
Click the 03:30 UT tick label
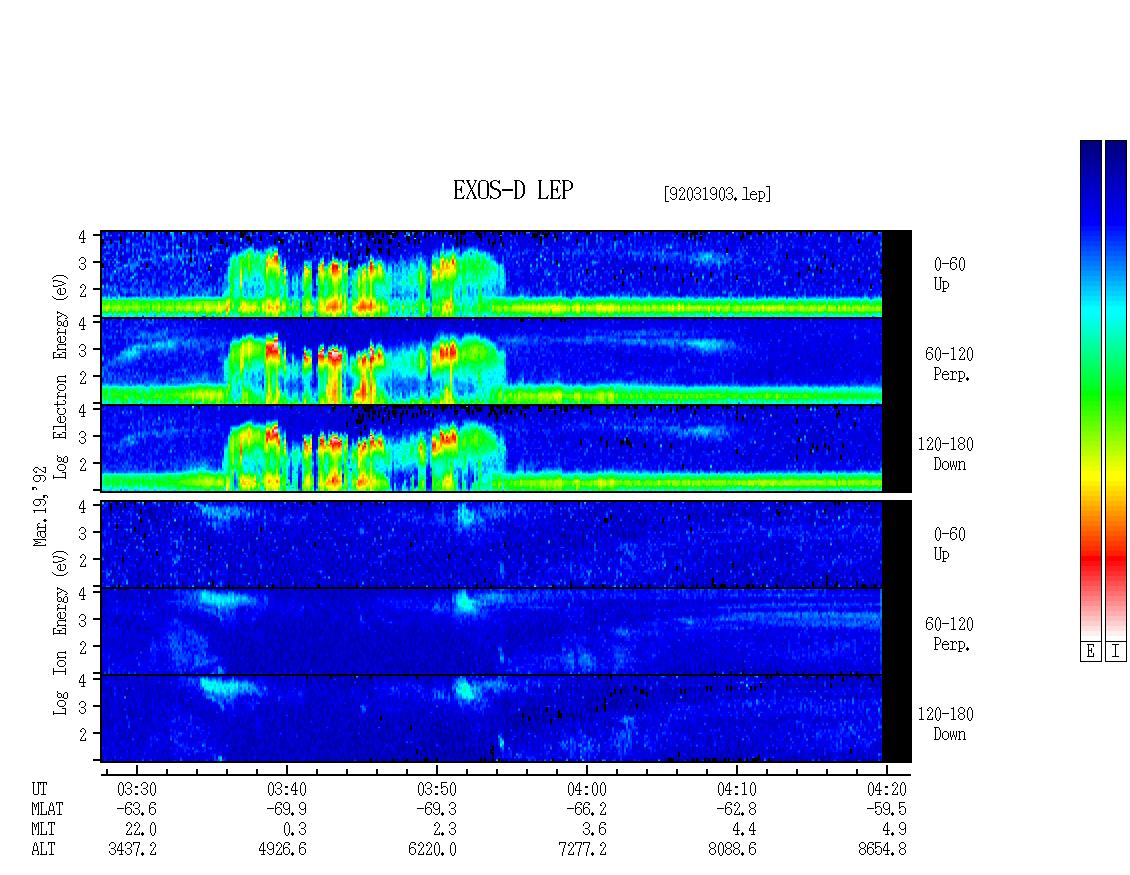[x=136, y=789]
